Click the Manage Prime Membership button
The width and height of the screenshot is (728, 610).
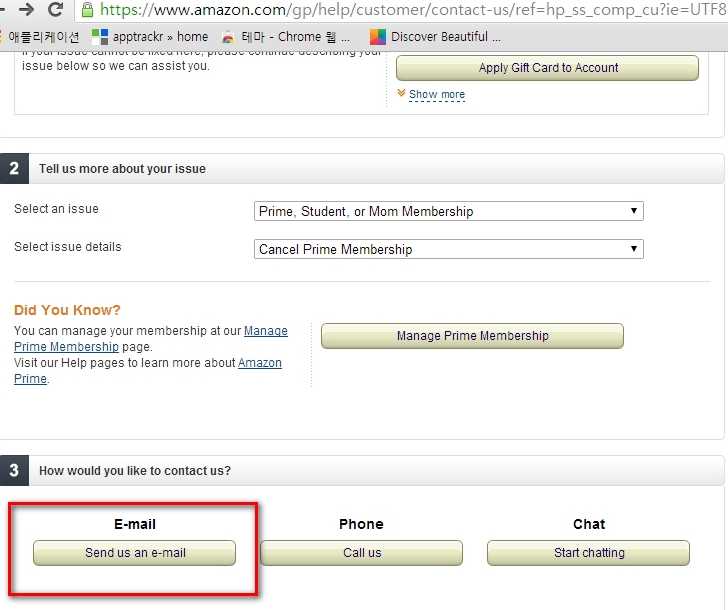pyautogui.click(x=472, y=336)
